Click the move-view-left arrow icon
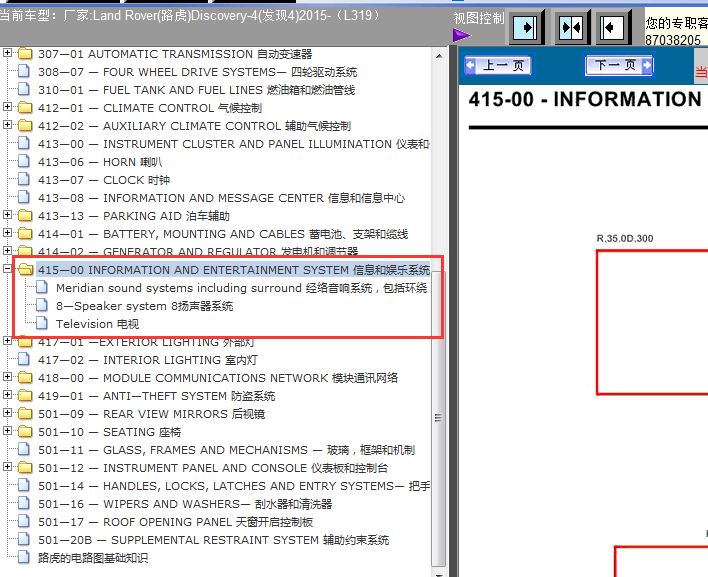The width and height of the screenshot is (708, 577). 612,28
